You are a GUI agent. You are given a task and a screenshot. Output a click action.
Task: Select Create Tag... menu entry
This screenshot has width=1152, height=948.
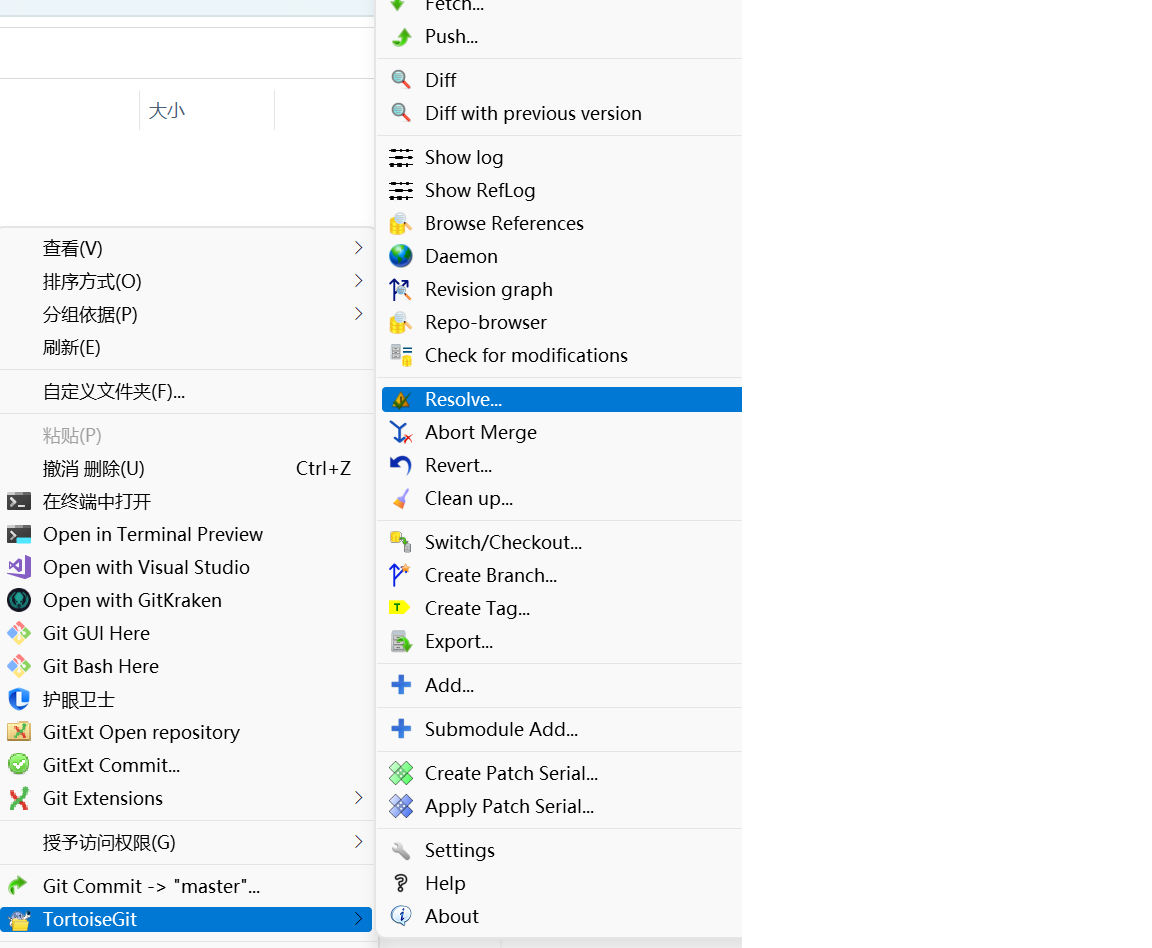click(562, 608)
